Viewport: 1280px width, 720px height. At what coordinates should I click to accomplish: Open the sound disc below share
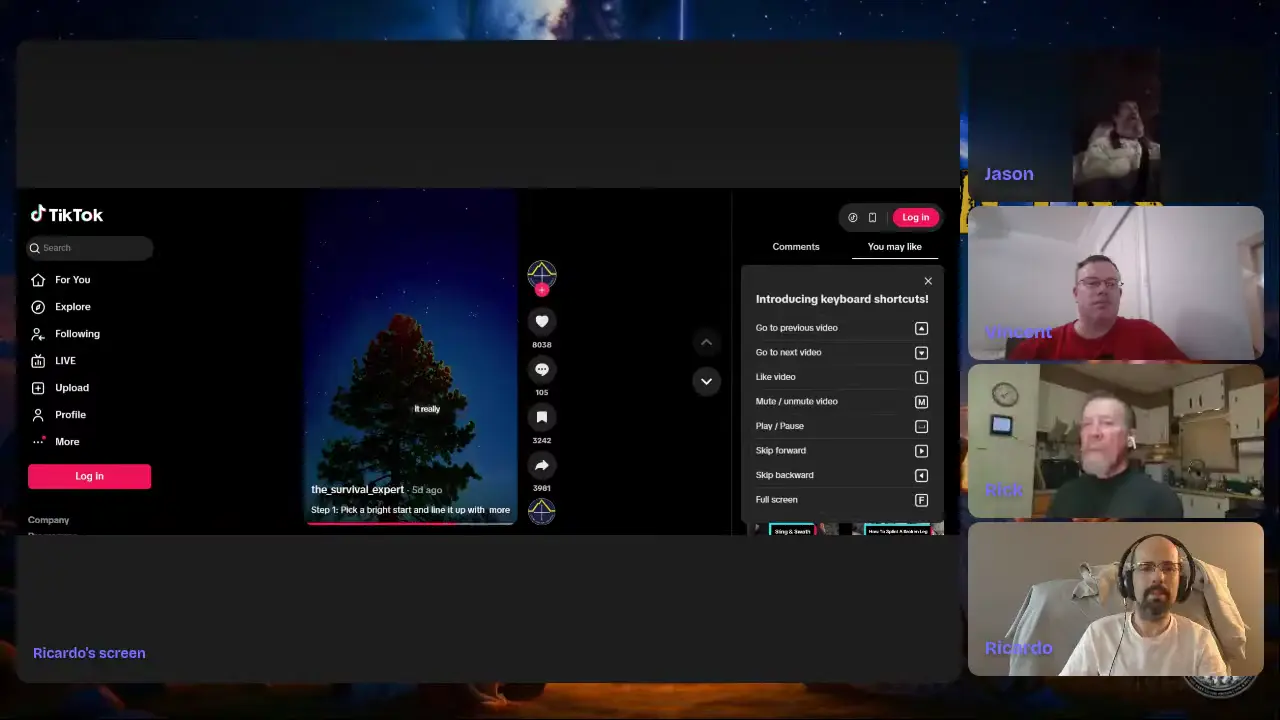pos(542,511)
